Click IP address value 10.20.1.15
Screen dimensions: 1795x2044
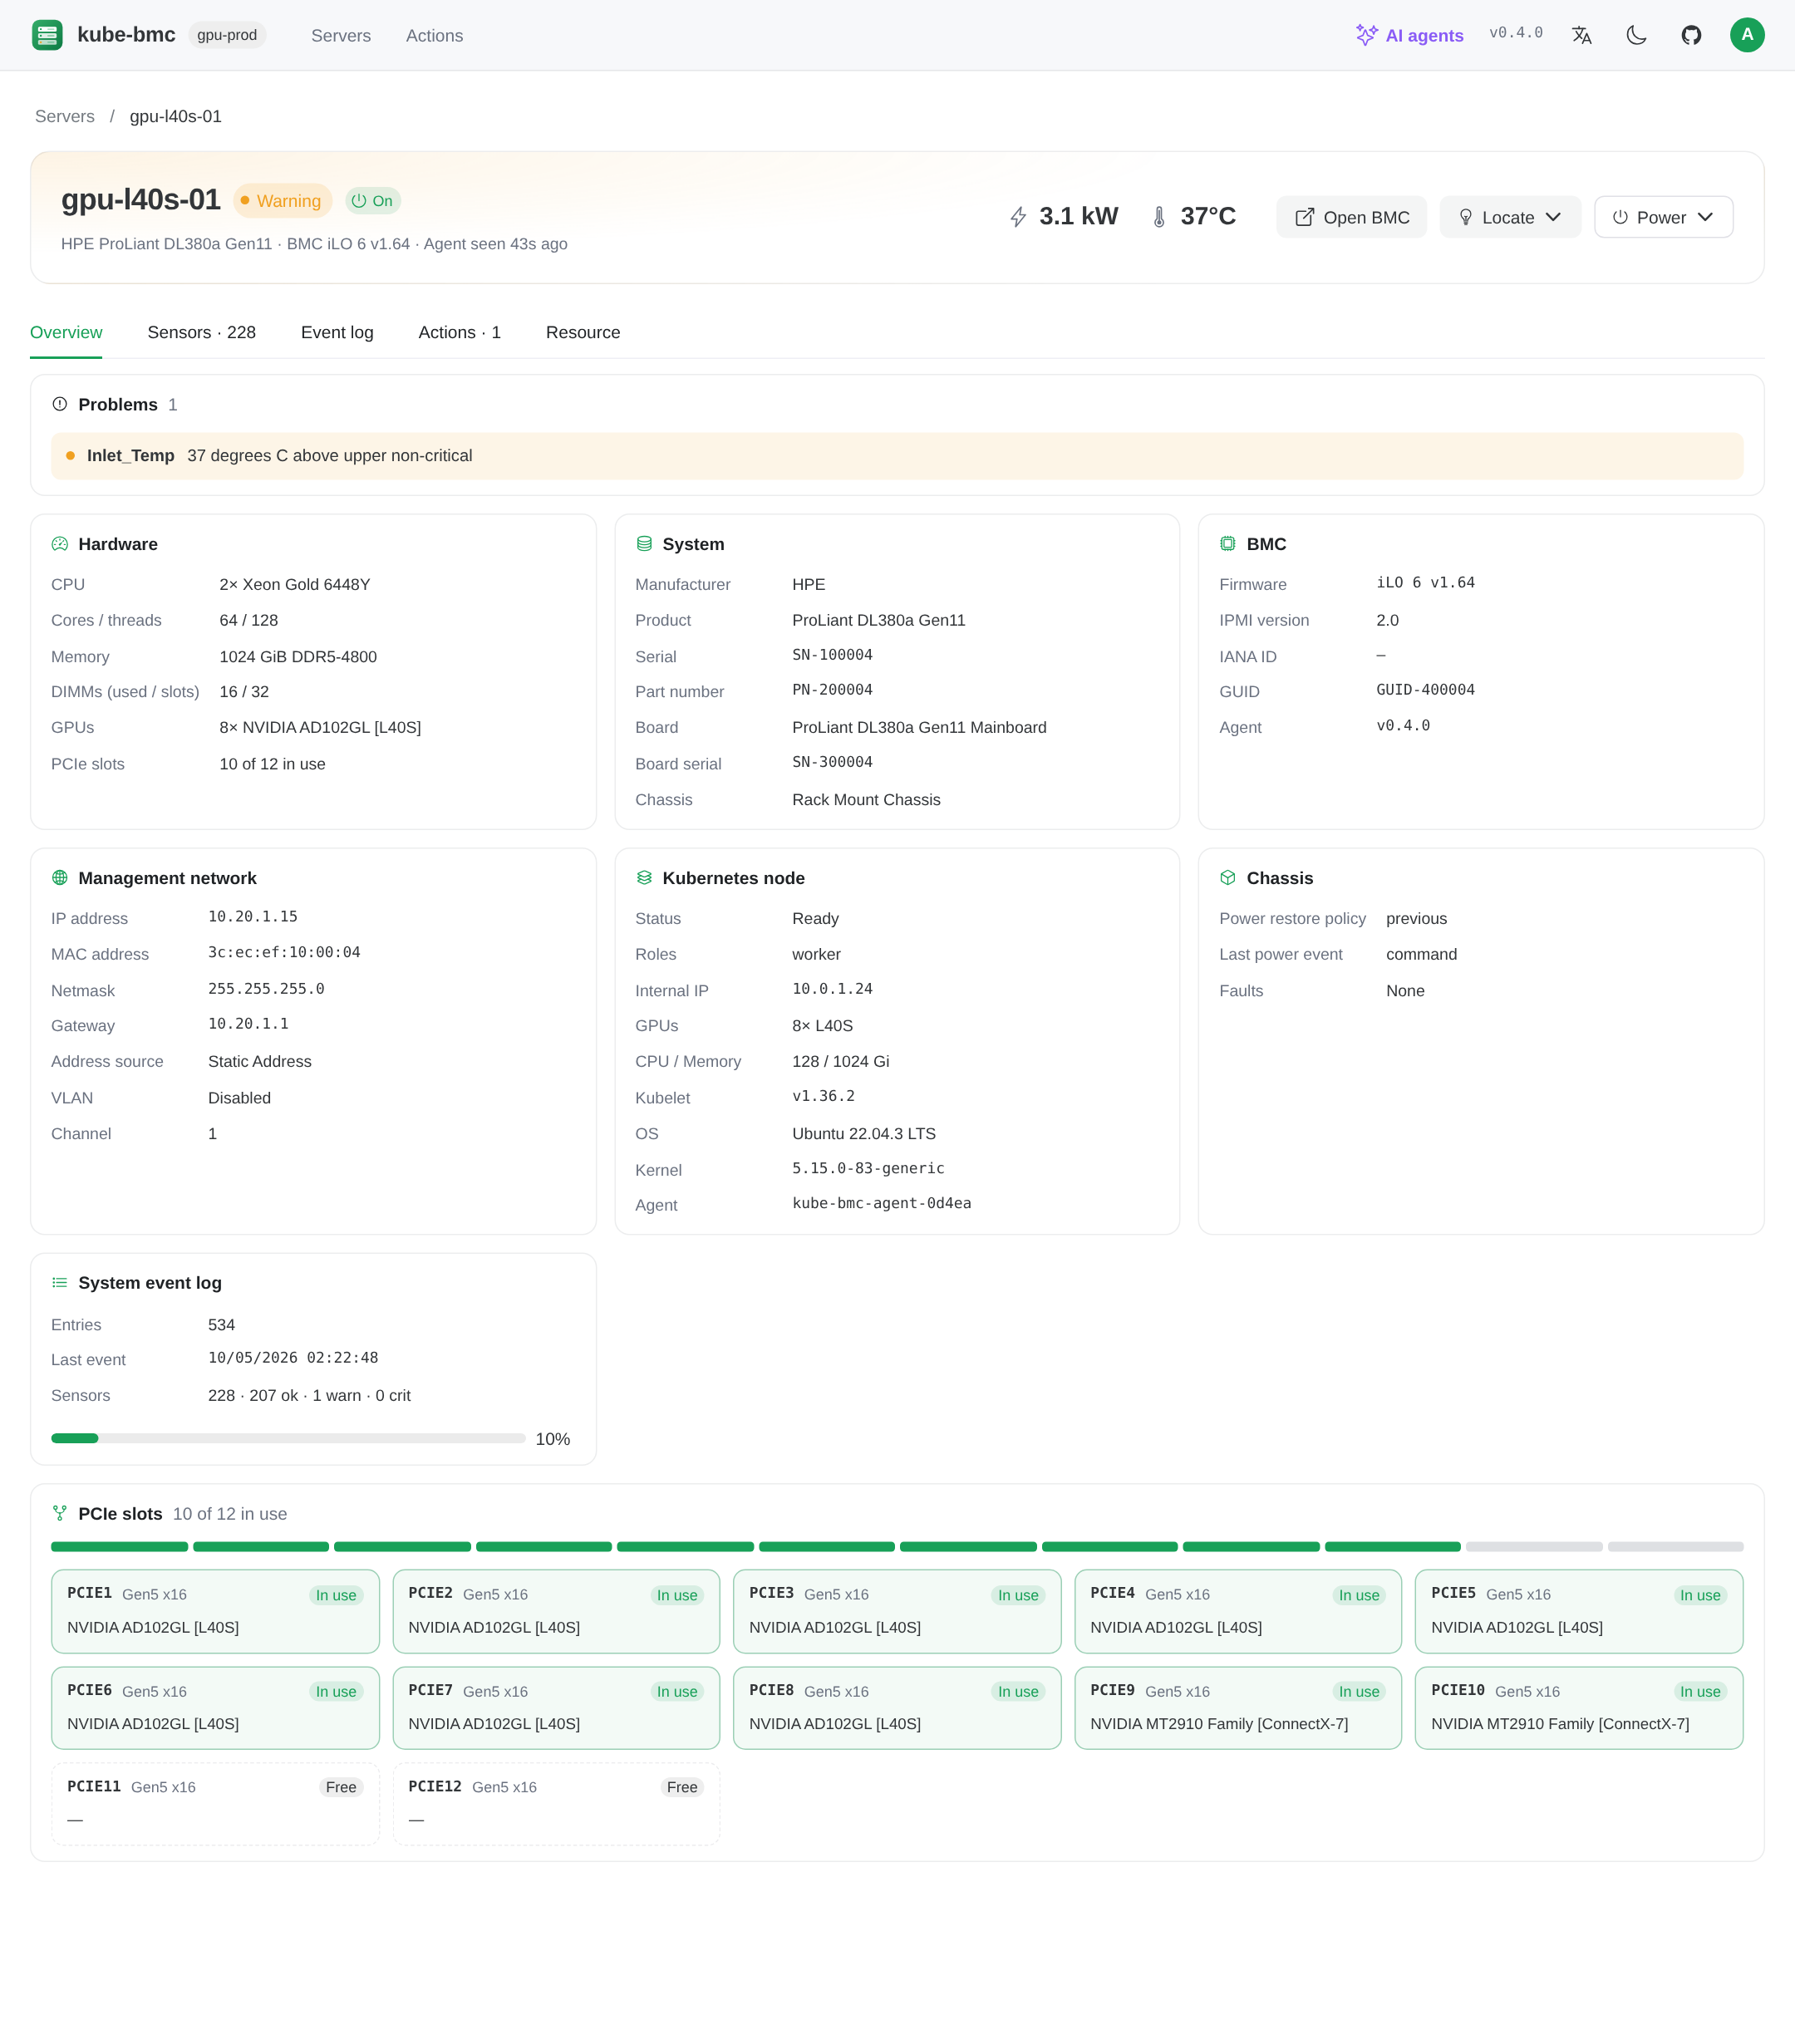pos(253,917)
